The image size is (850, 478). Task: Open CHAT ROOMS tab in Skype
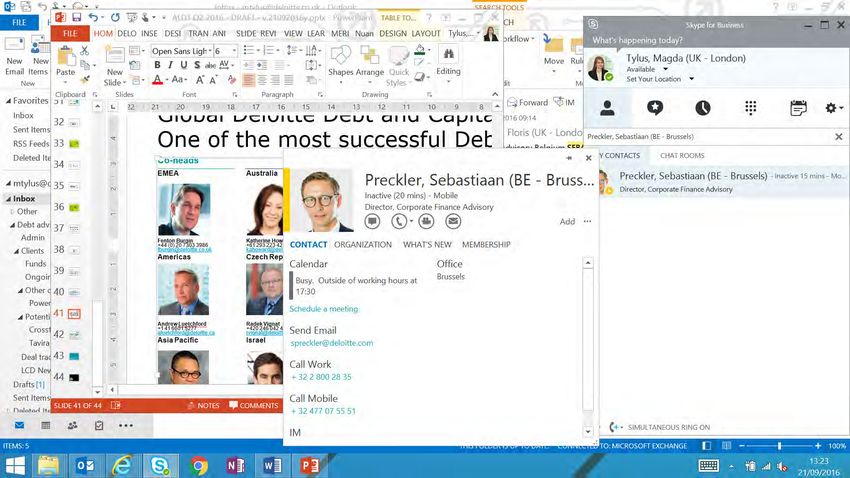[x=682, y=156]
